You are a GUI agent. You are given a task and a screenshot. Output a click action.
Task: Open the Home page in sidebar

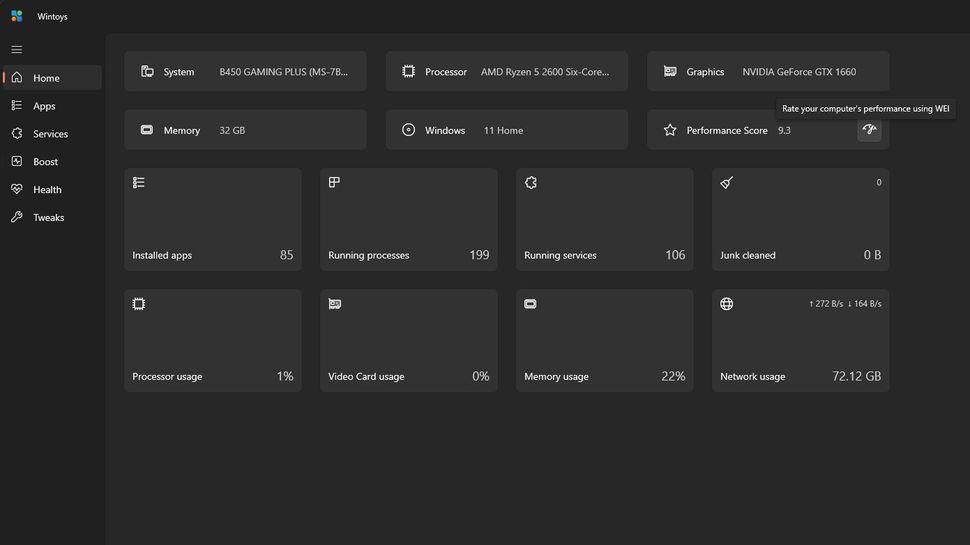coord(52,78)
